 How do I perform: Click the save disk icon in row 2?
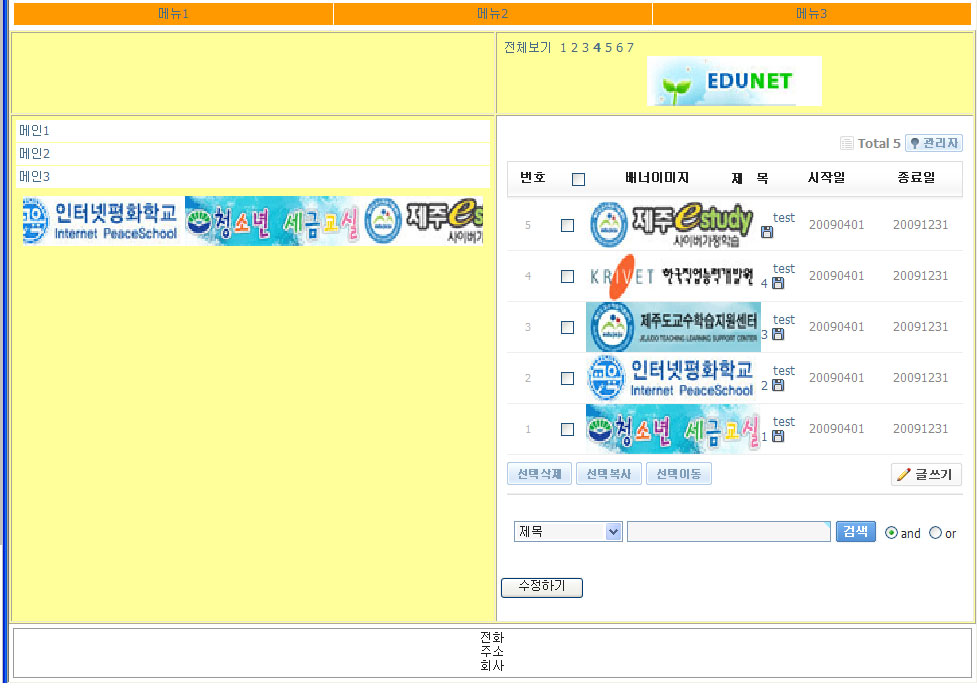(778, 385)
